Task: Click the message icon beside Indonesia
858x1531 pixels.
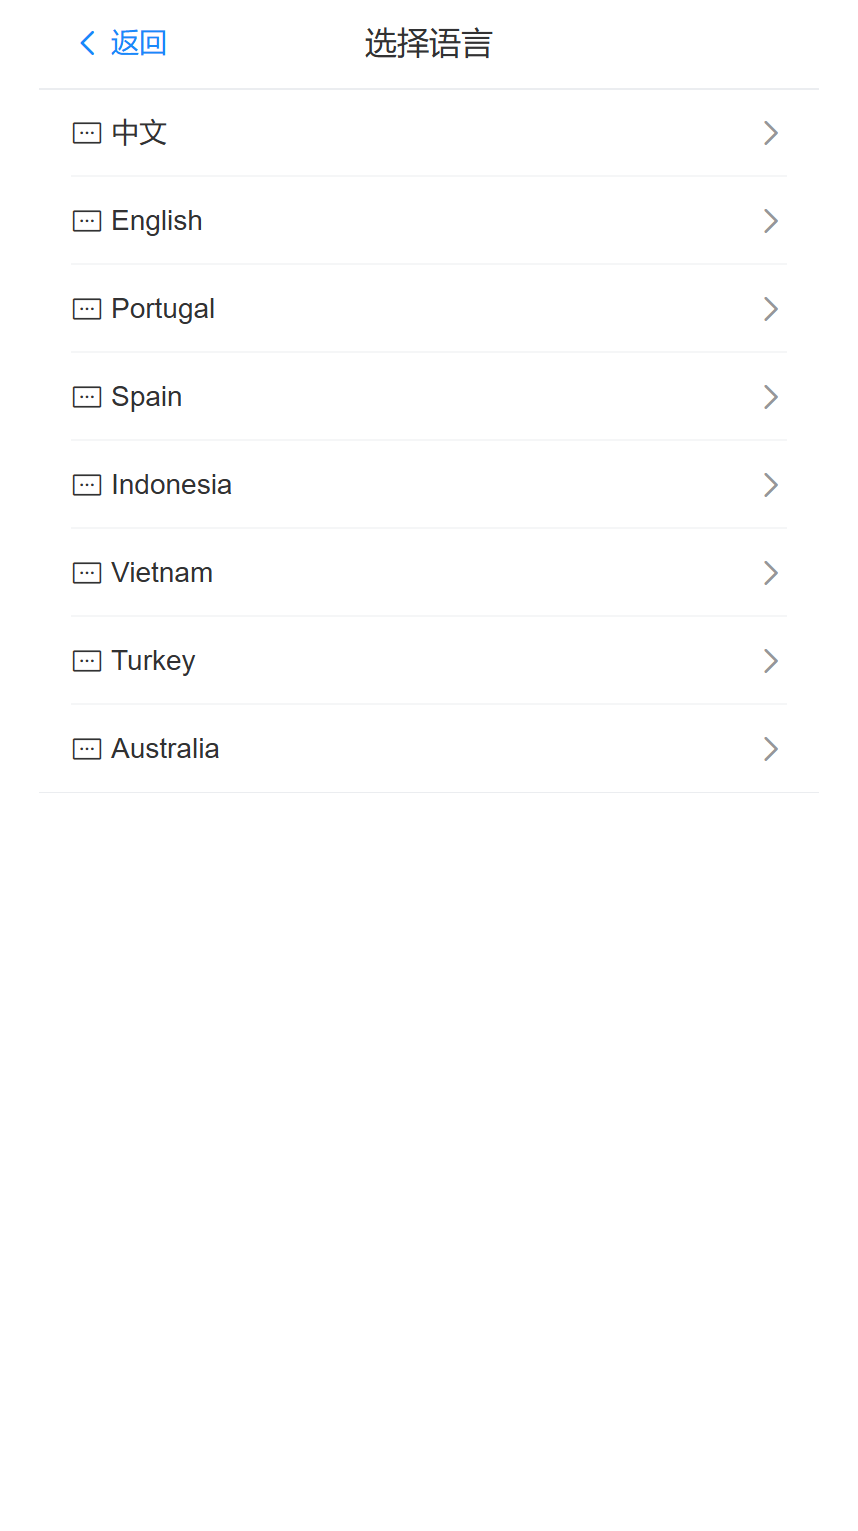Action: (87, 485)
